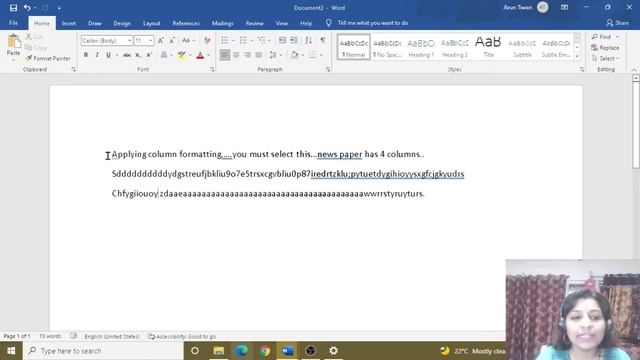
Task: Open multilevel list dropdown
Action: point(269,40)
